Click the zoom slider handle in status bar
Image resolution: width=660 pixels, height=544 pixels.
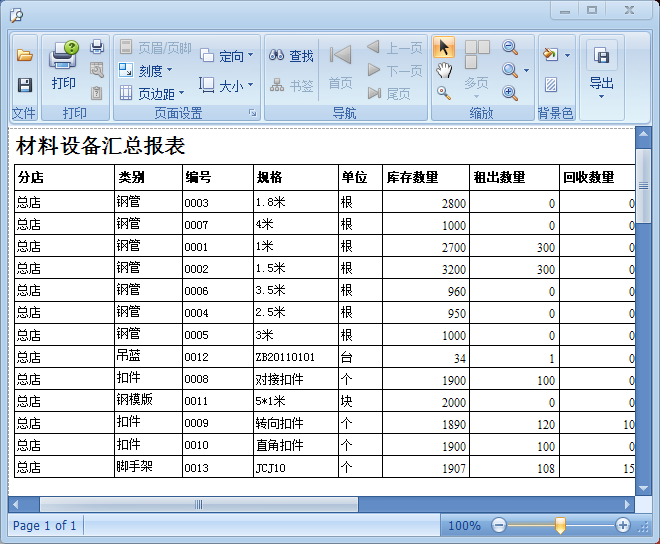coord(560,525)
